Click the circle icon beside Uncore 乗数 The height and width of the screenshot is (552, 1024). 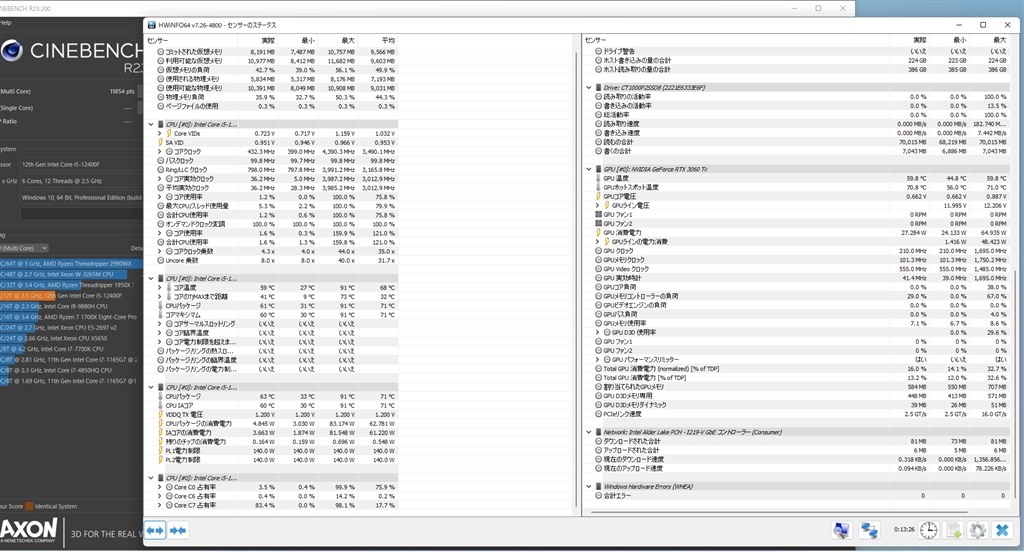[161, 261]
